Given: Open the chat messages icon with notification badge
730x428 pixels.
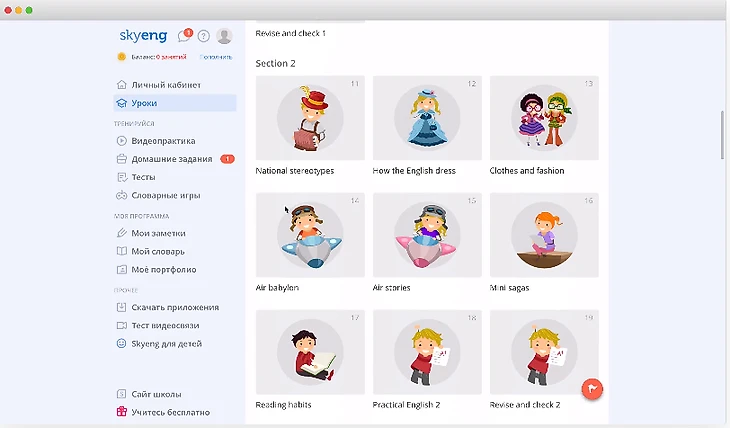Looking at the screenshot, I should [184, 35].
